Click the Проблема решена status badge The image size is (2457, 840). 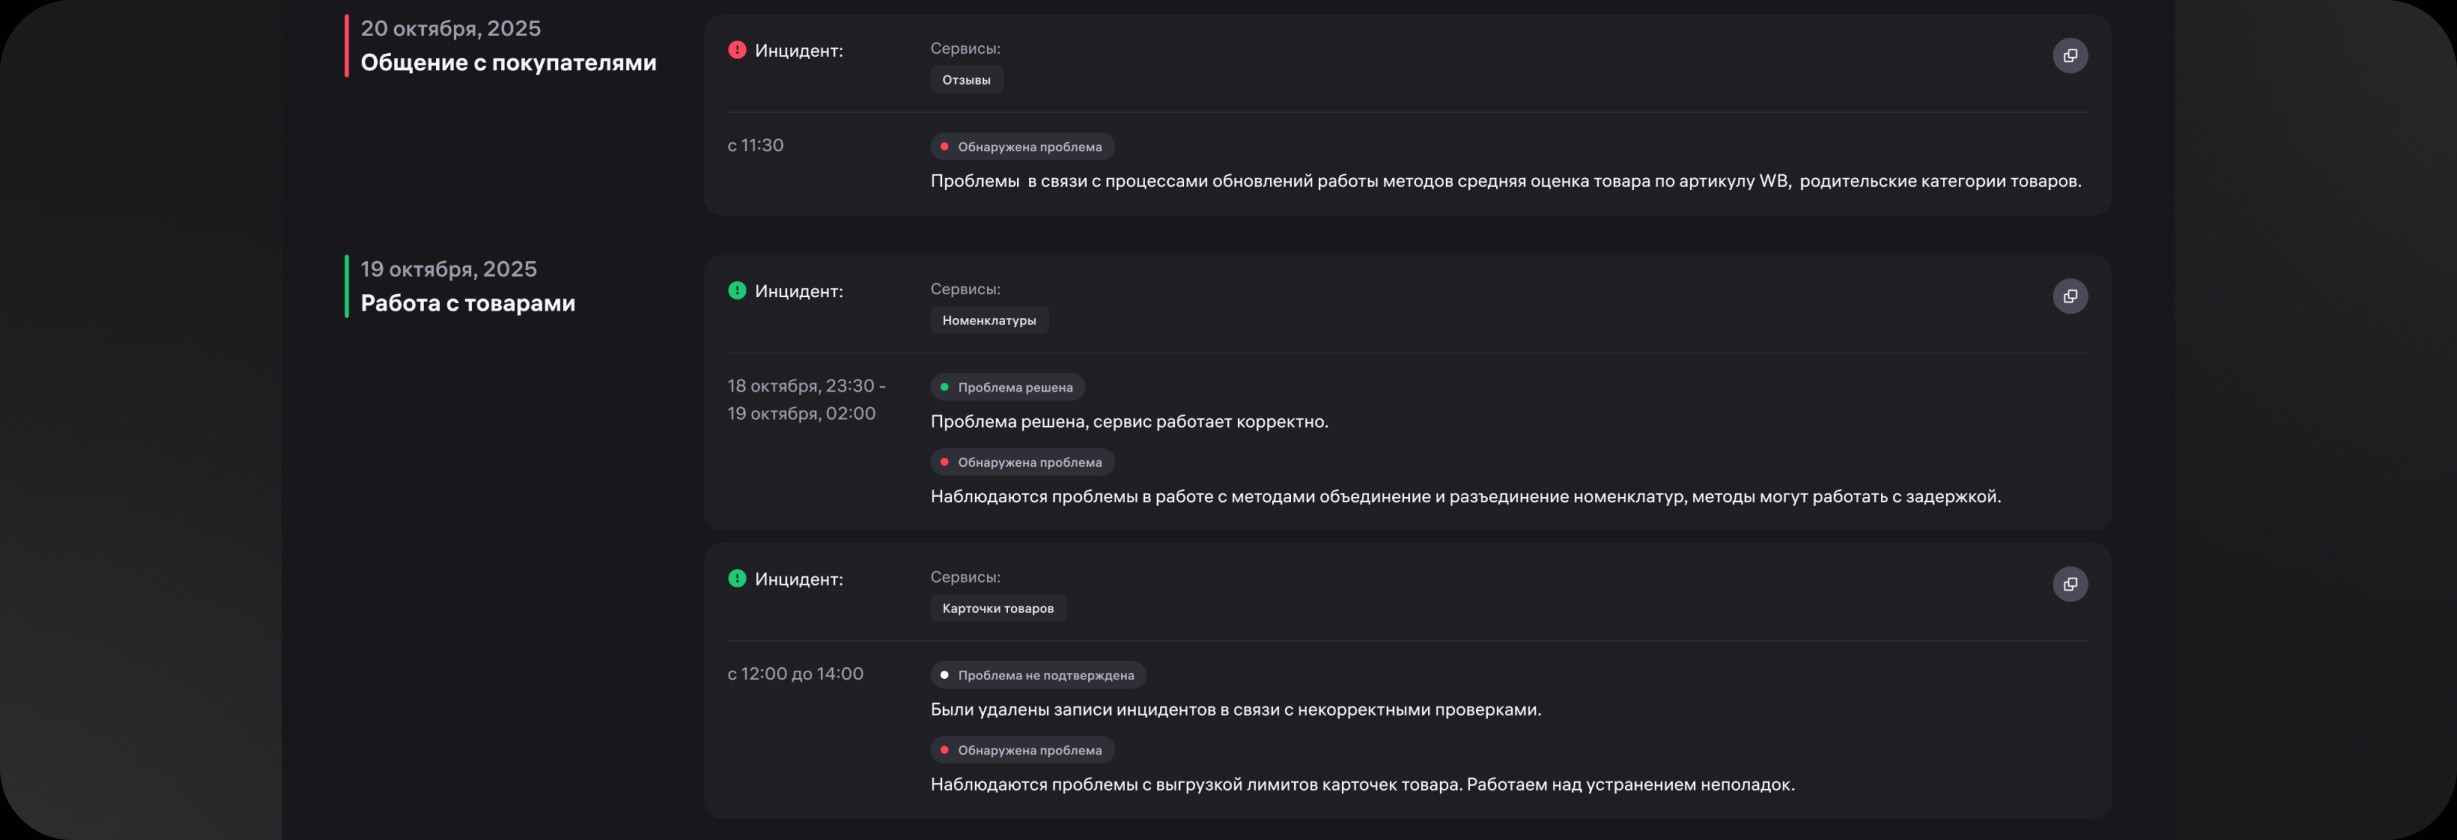click(1007, 387)
